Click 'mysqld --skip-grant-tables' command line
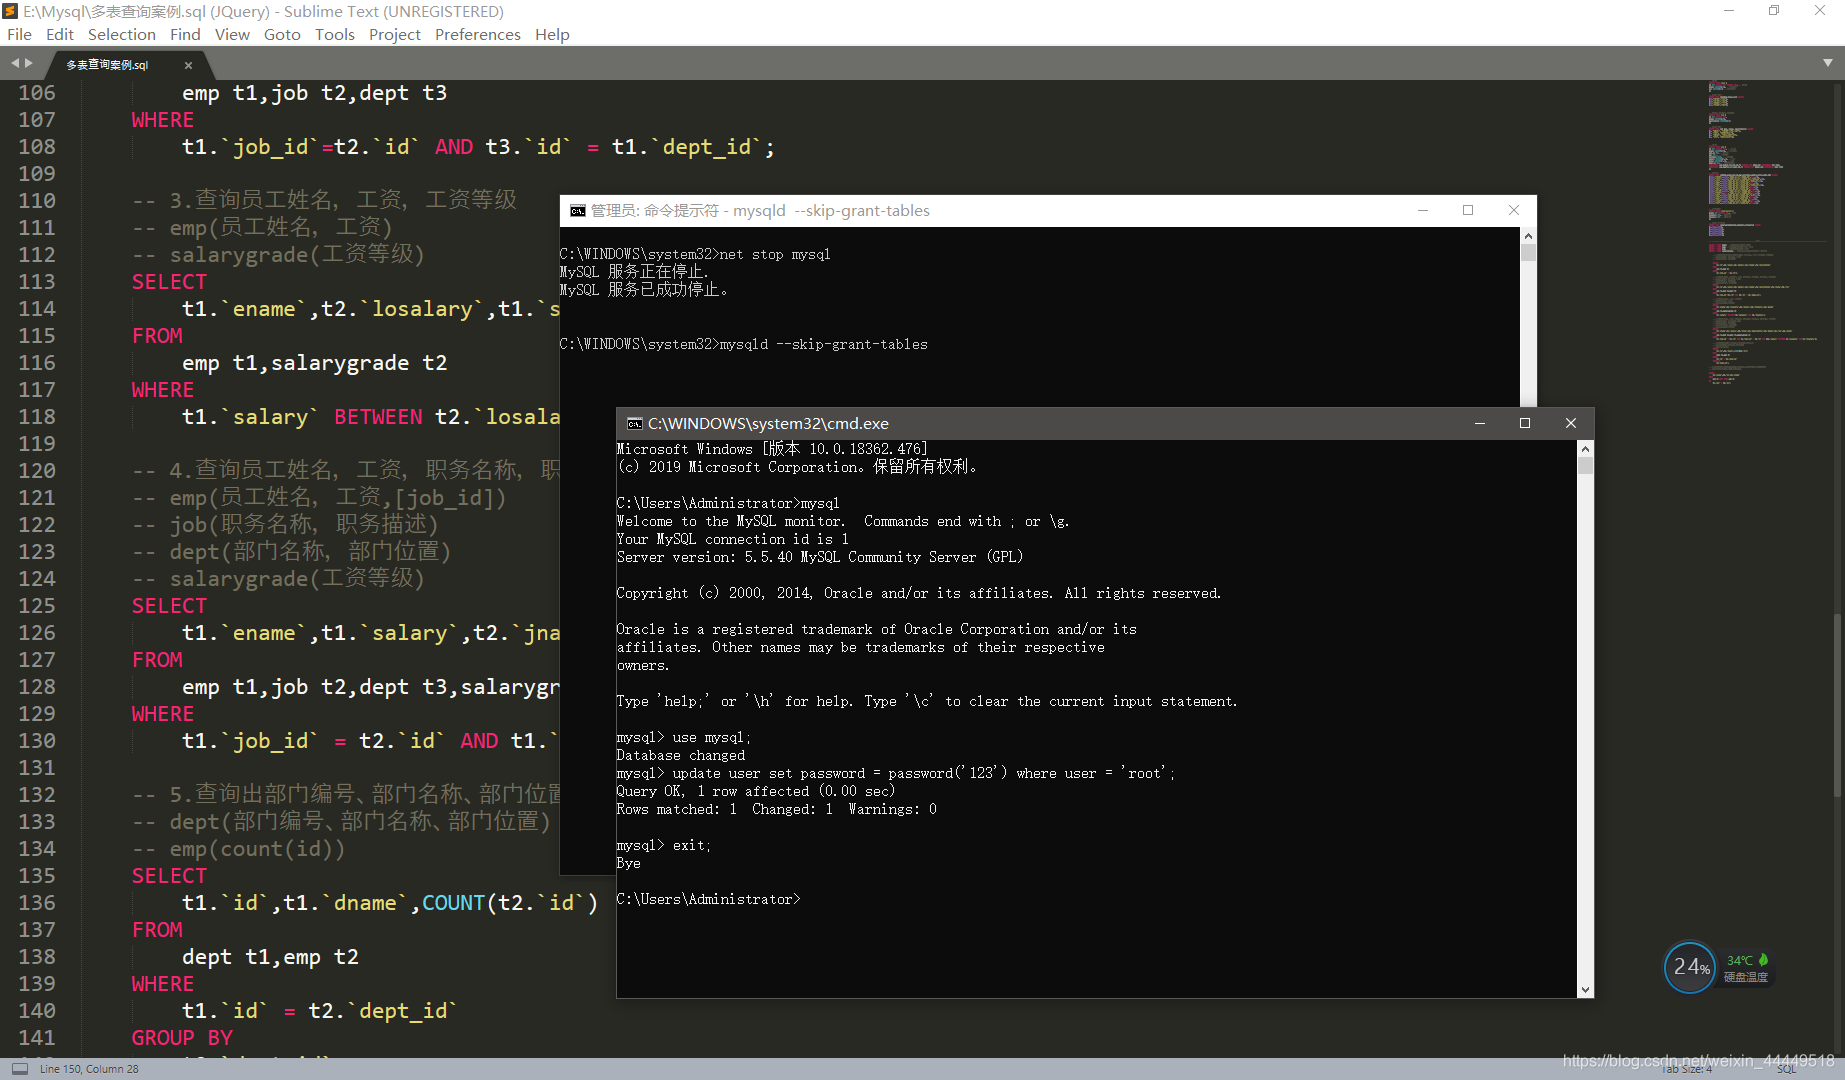The width and height of the screenshot is (1845, 1080). pos(823,344)
